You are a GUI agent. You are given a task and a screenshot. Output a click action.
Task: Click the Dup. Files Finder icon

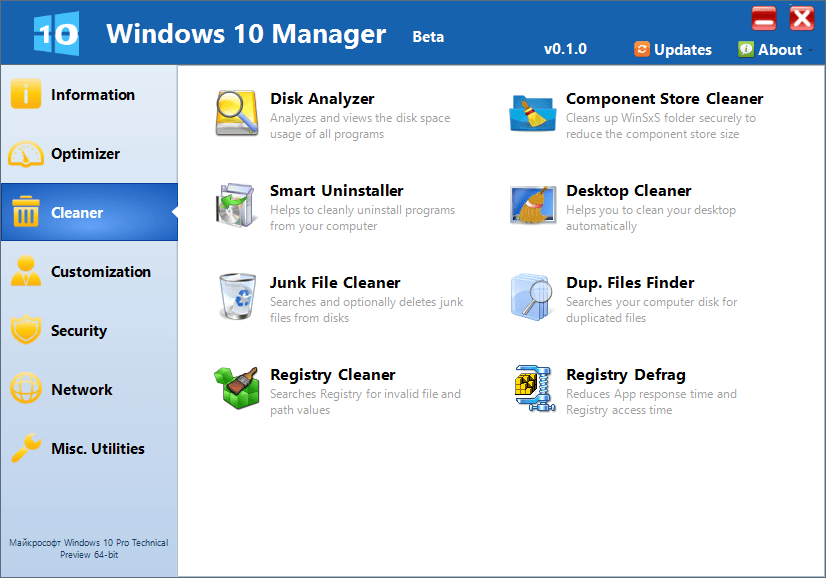(533, 297)
